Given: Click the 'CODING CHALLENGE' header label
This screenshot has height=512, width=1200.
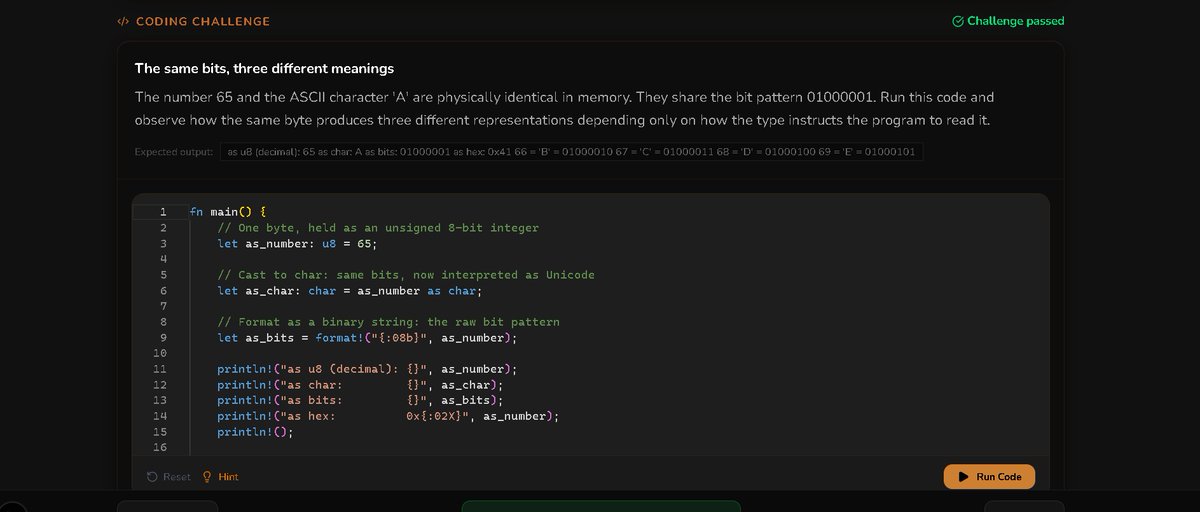Looking at the screenshot, I should click(203, 21).
